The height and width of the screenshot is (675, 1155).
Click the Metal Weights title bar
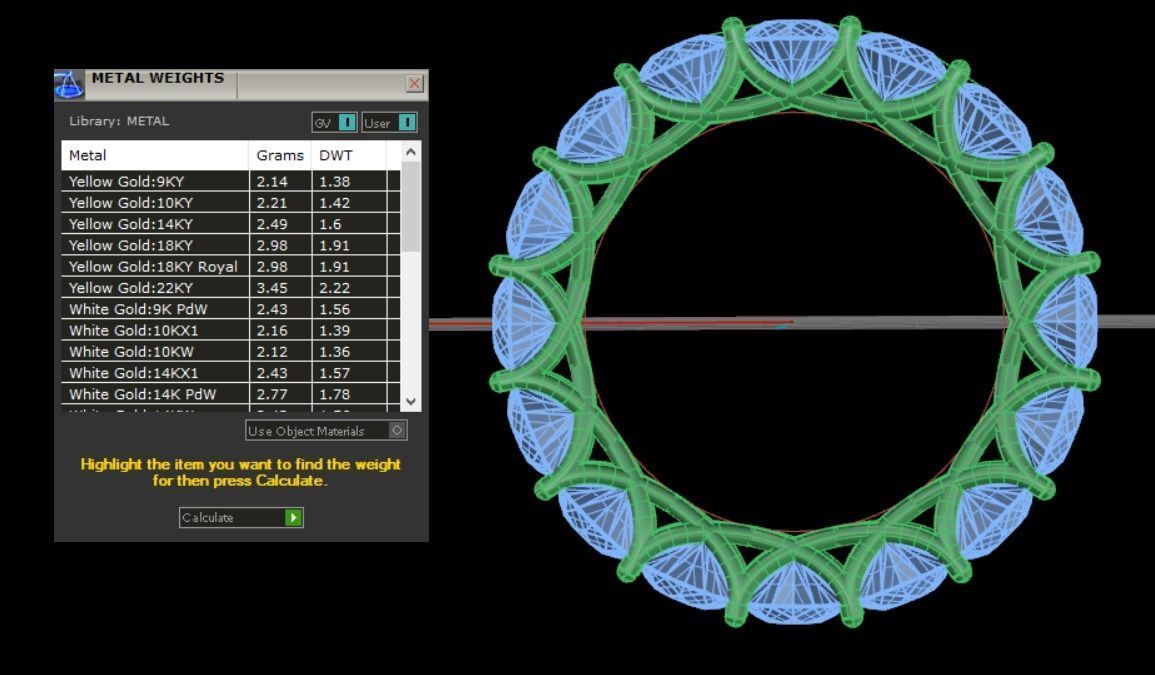[x=241, y=84]
